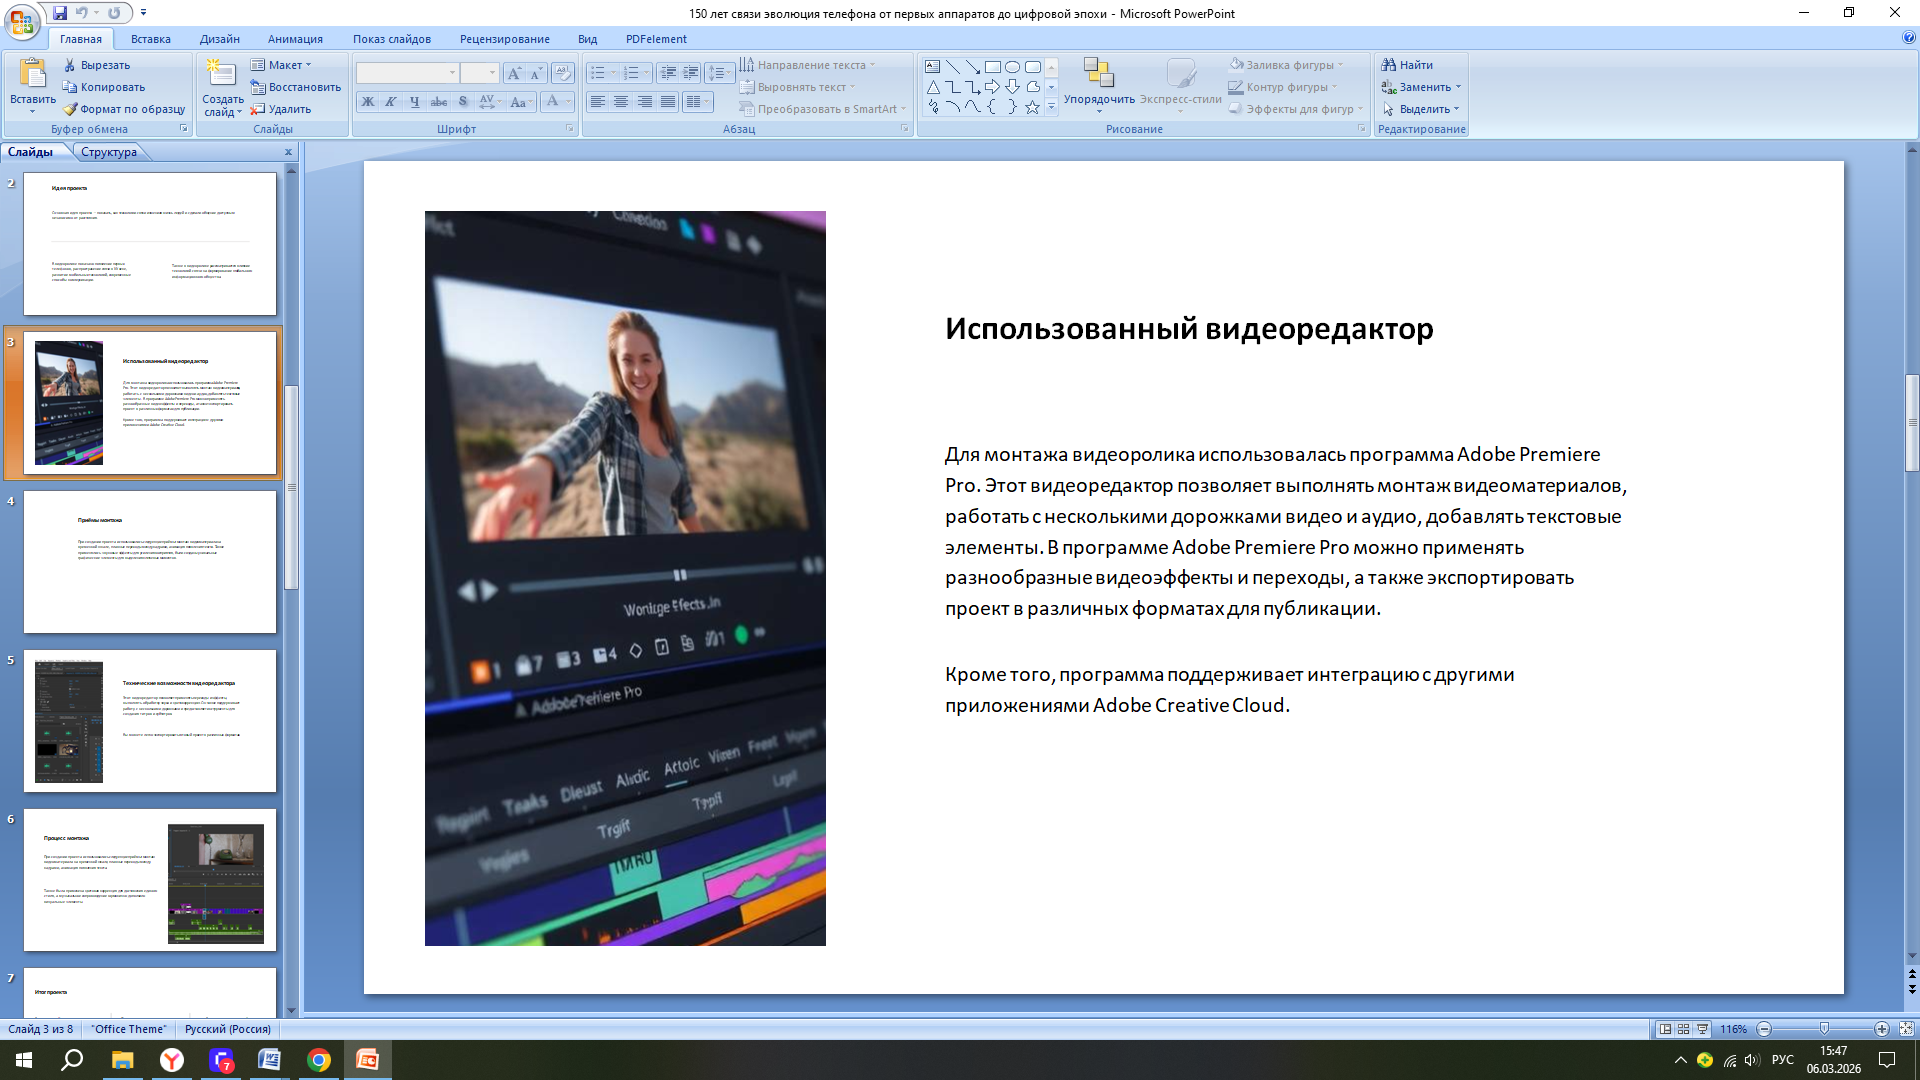Click the Find (Найти) binoculars icon
Viewport: 1920px width, 1080px height.
coord(1388,65)
